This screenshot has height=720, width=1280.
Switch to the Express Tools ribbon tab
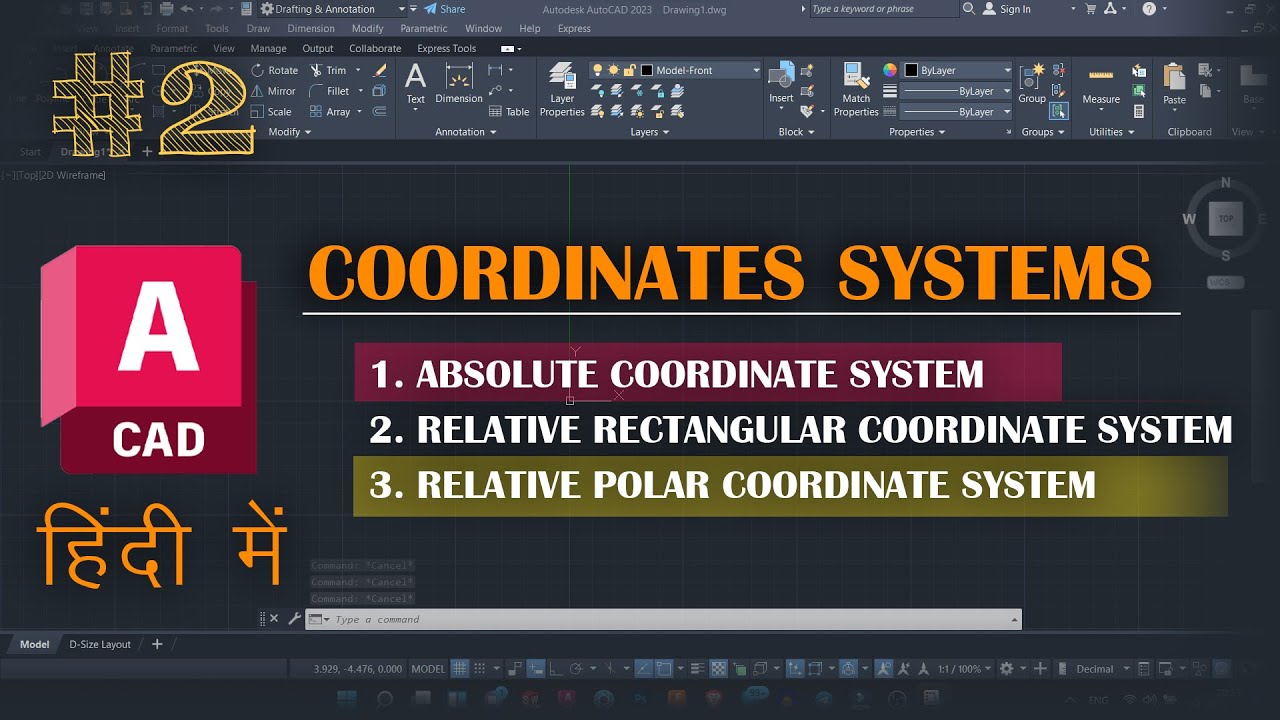(x=446, y=48)
